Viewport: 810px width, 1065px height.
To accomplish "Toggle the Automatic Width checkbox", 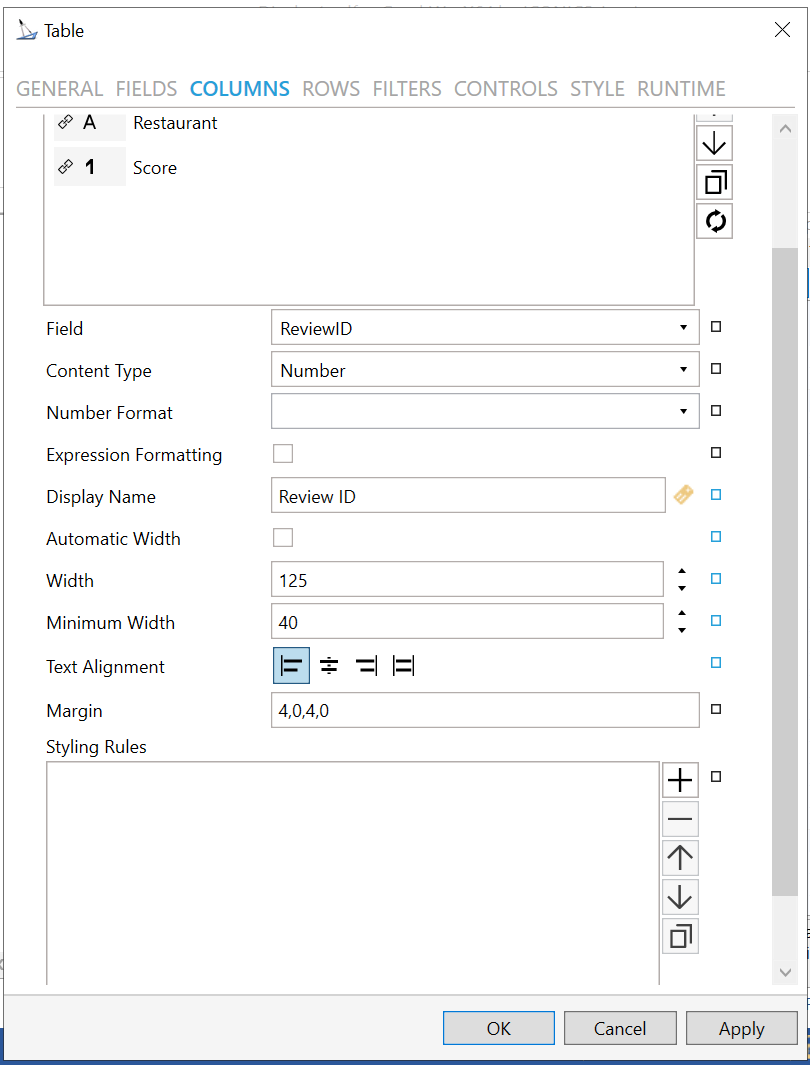I will point(283,538).
